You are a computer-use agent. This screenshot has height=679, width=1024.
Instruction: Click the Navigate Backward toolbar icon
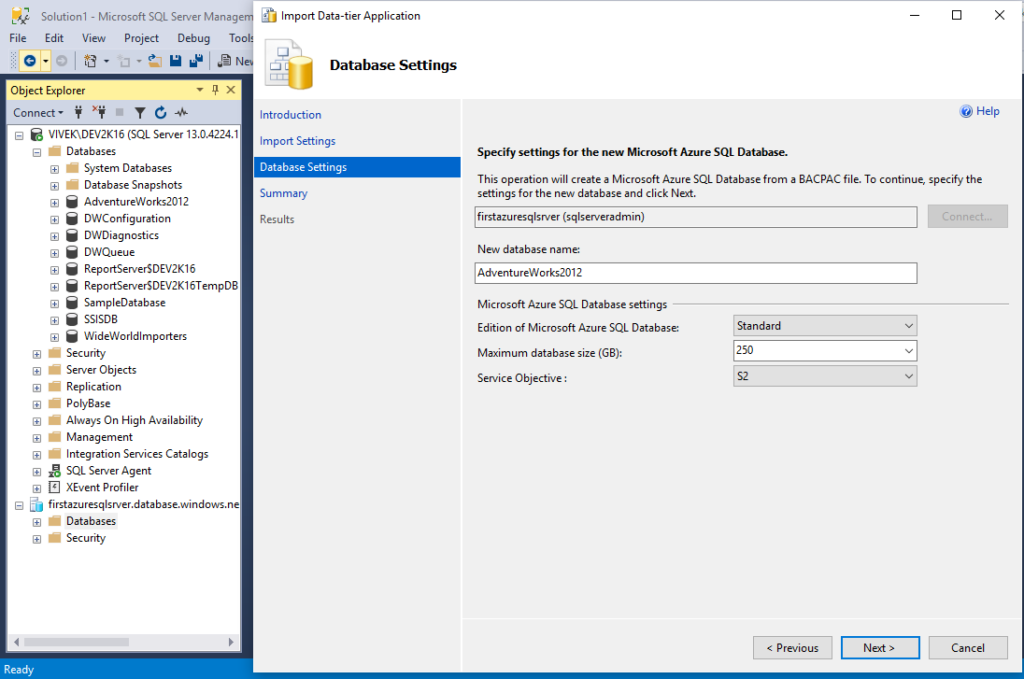click(28, 61)
